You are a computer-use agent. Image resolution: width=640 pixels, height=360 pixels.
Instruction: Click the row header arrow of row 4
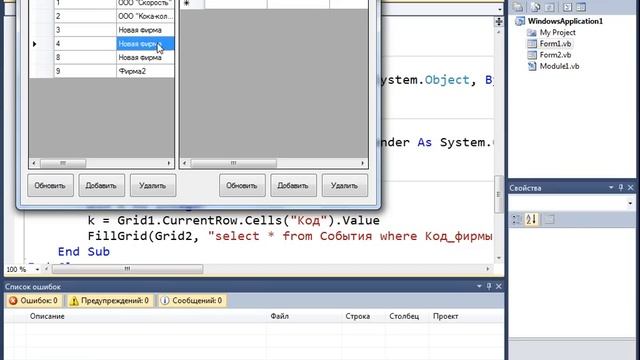pyautogui.click(x=35, y=44)
